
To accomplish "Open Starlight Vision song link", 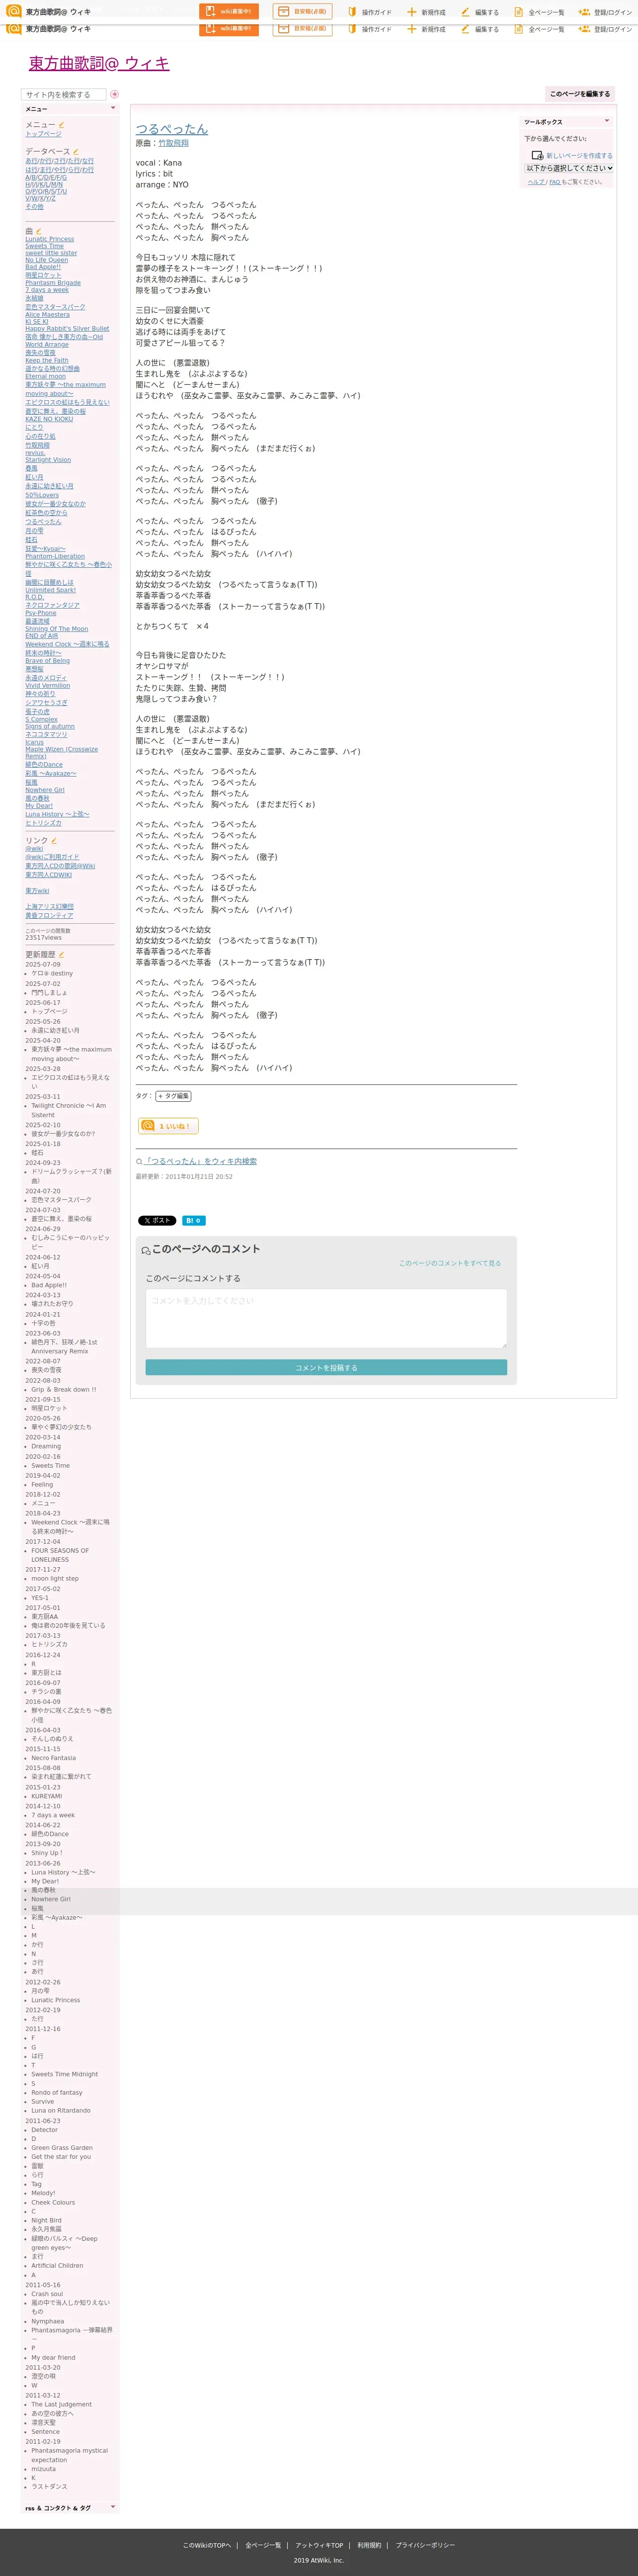I will (48, 460).
